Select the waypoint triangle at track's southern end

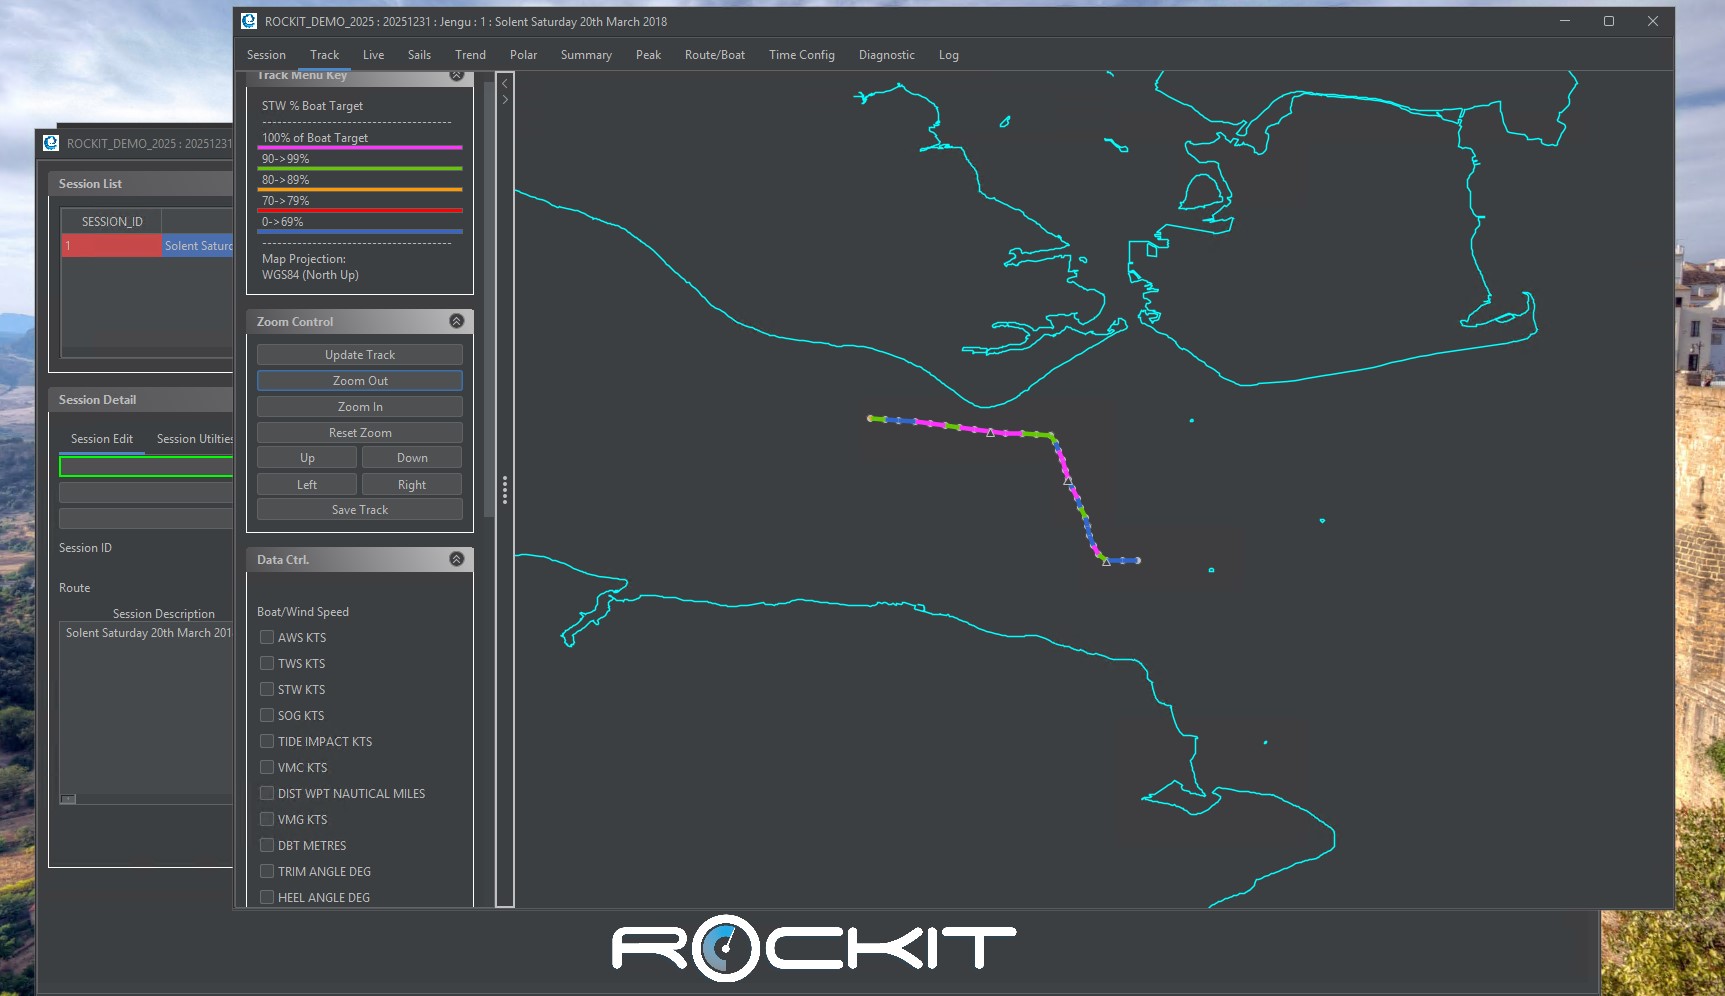click(1106, 562)
